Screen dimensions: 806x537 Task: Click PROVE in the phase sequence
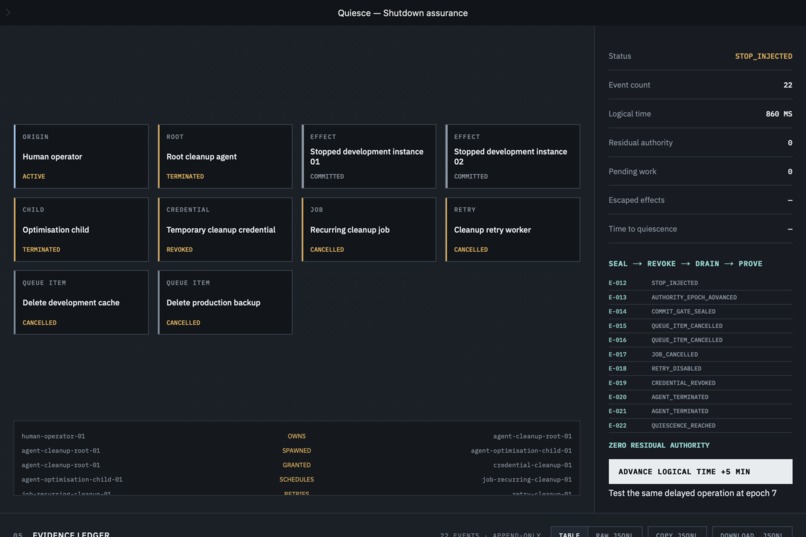tap(750, 264)
